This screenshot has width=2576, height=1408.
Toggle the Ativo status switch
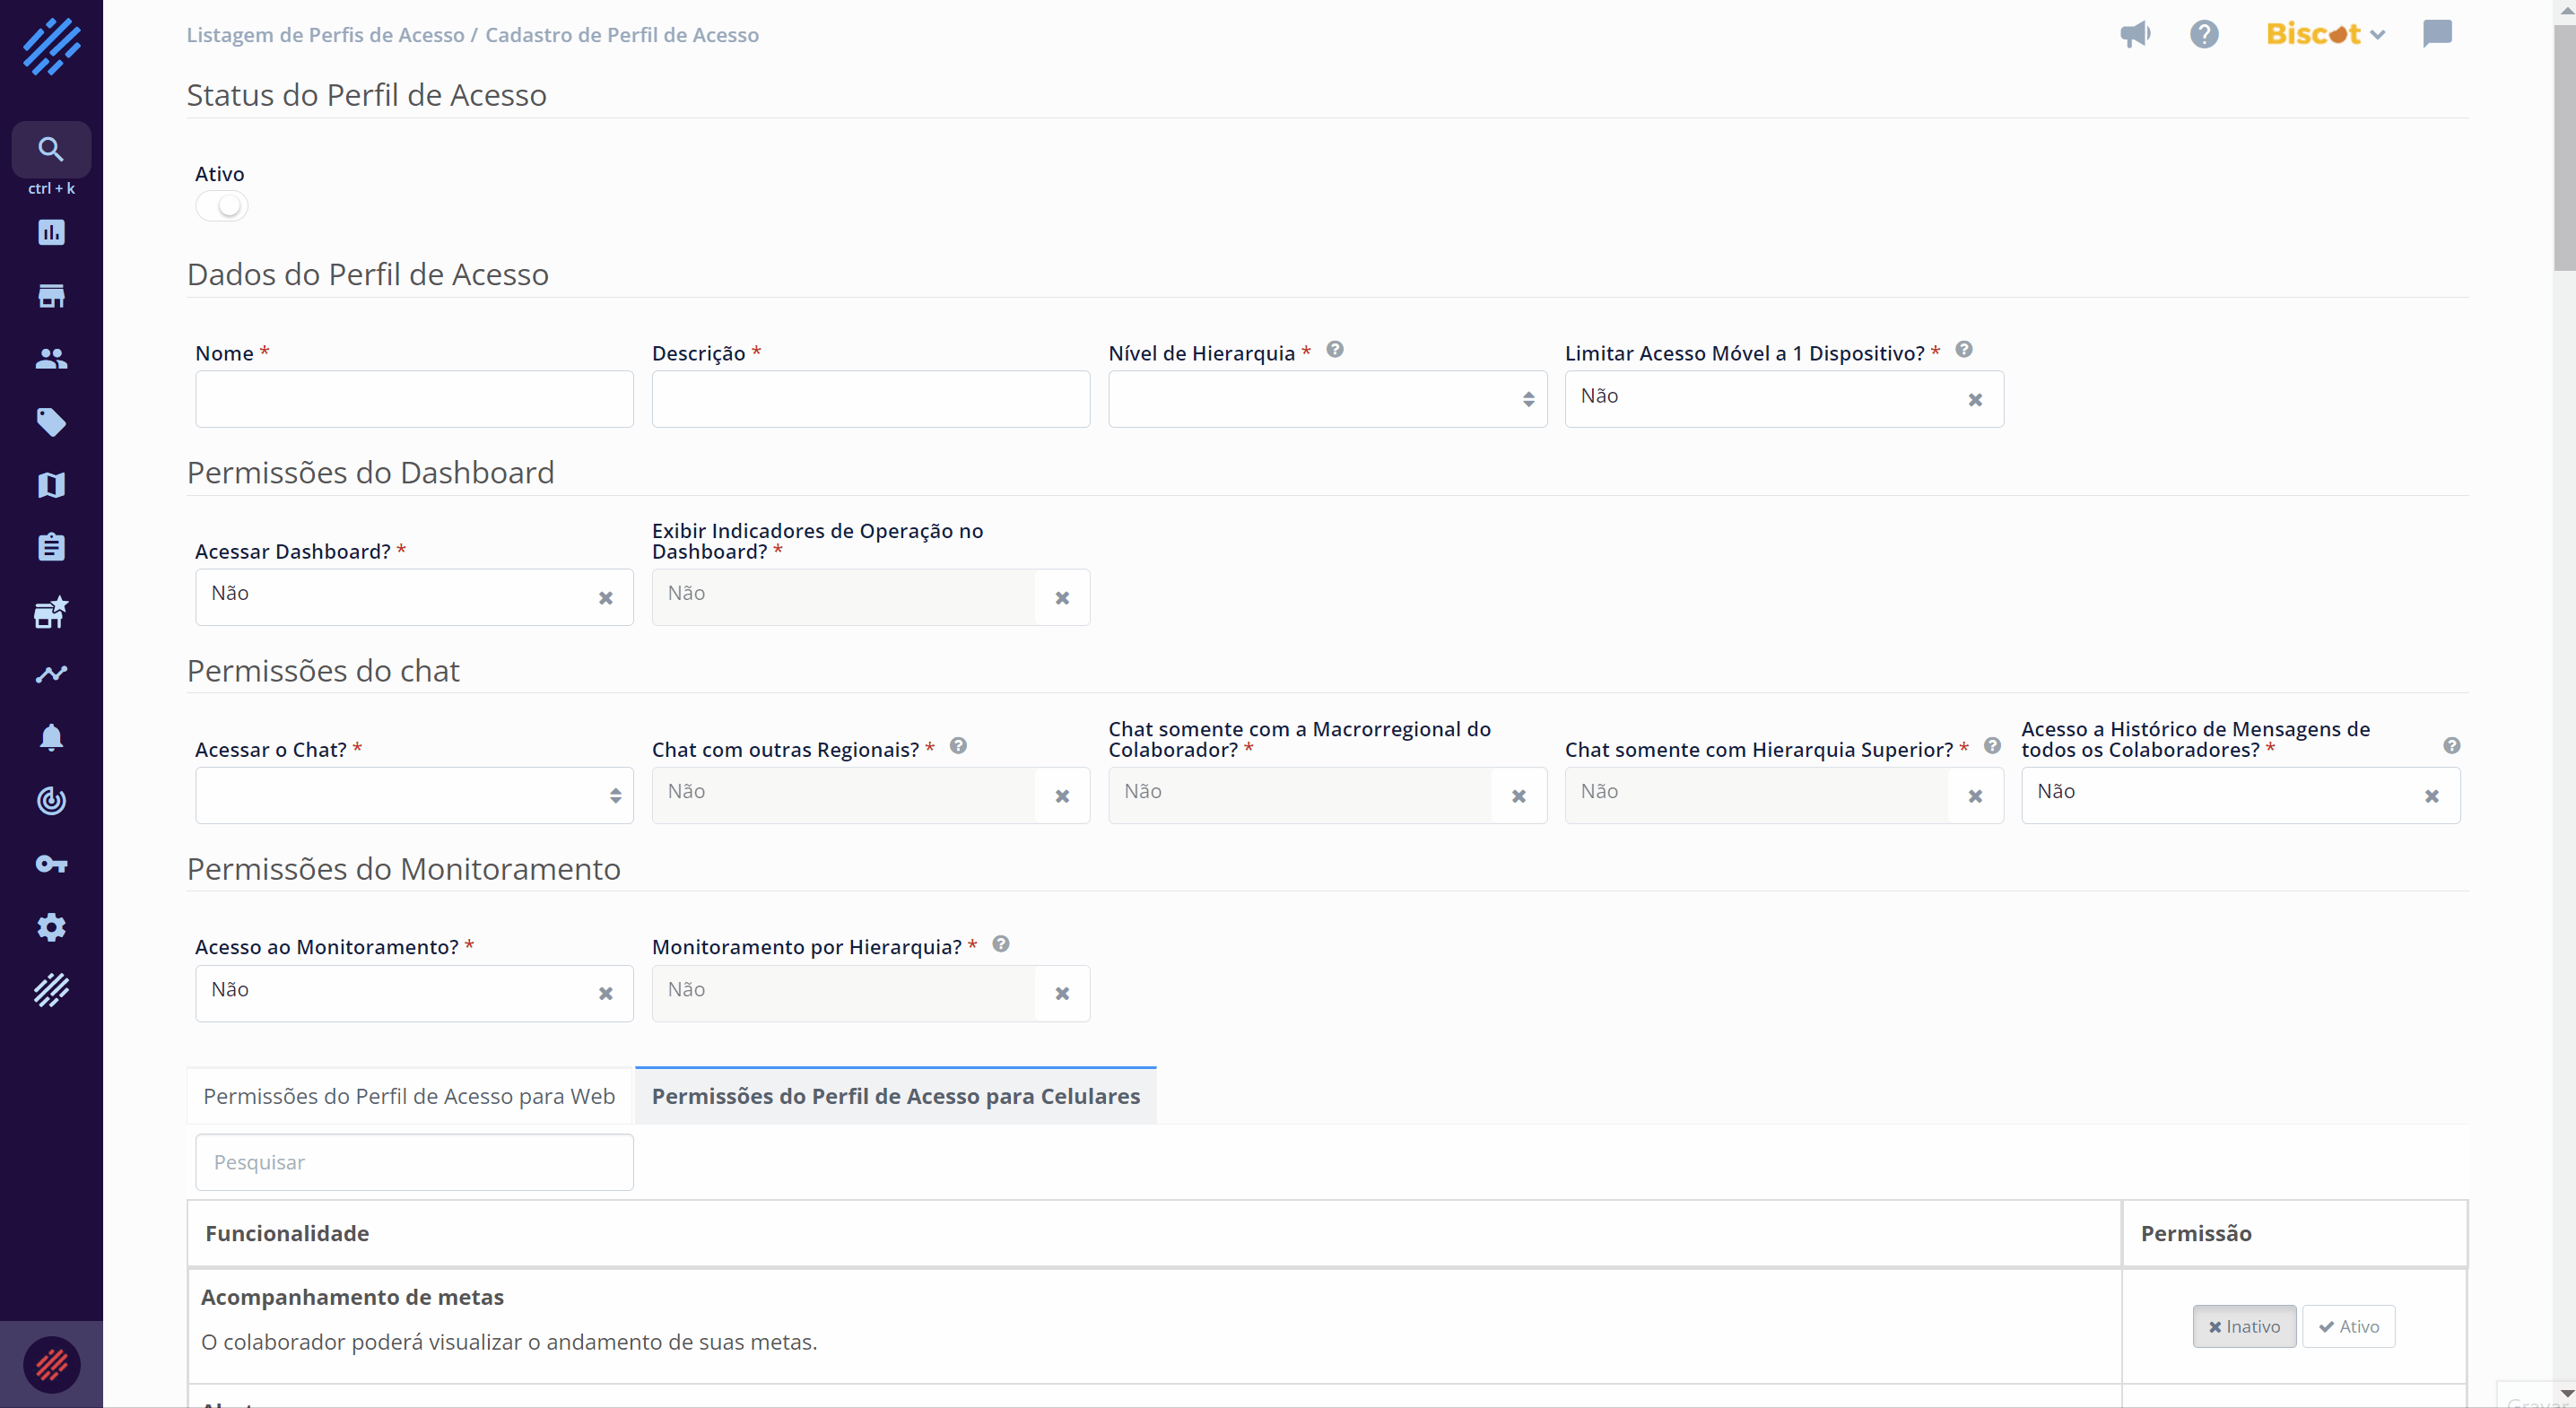tap(222, 206)
